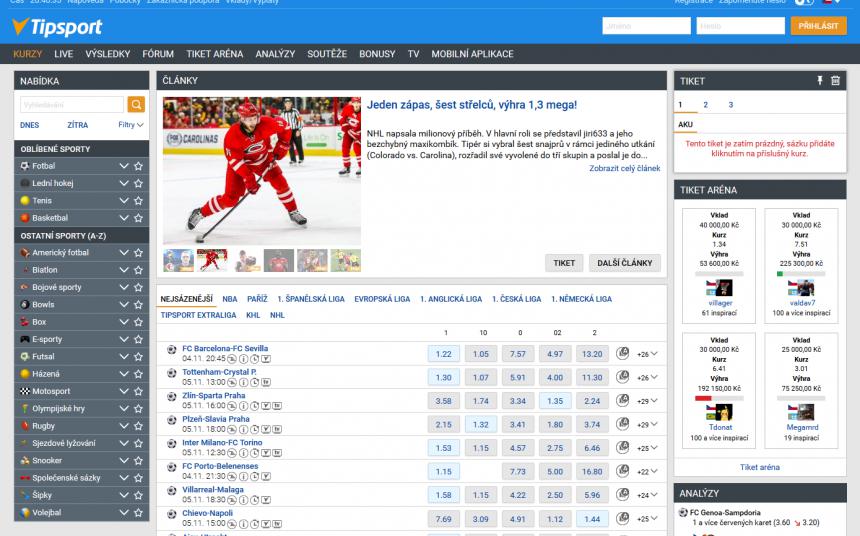Switch to the NBA tab
This screenshot has width=860, height=536.
click(230, 299)
